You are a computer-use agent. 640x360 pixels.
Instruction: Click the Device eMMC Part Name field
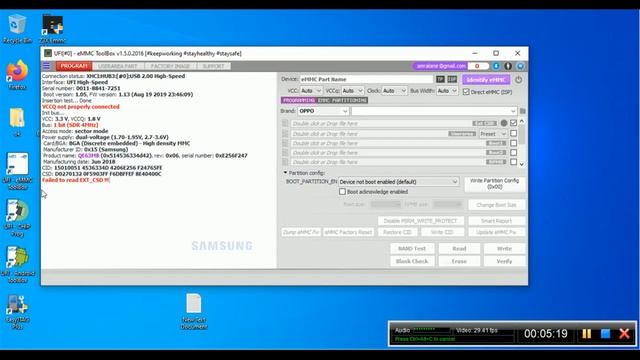click(x=366, y=79)
